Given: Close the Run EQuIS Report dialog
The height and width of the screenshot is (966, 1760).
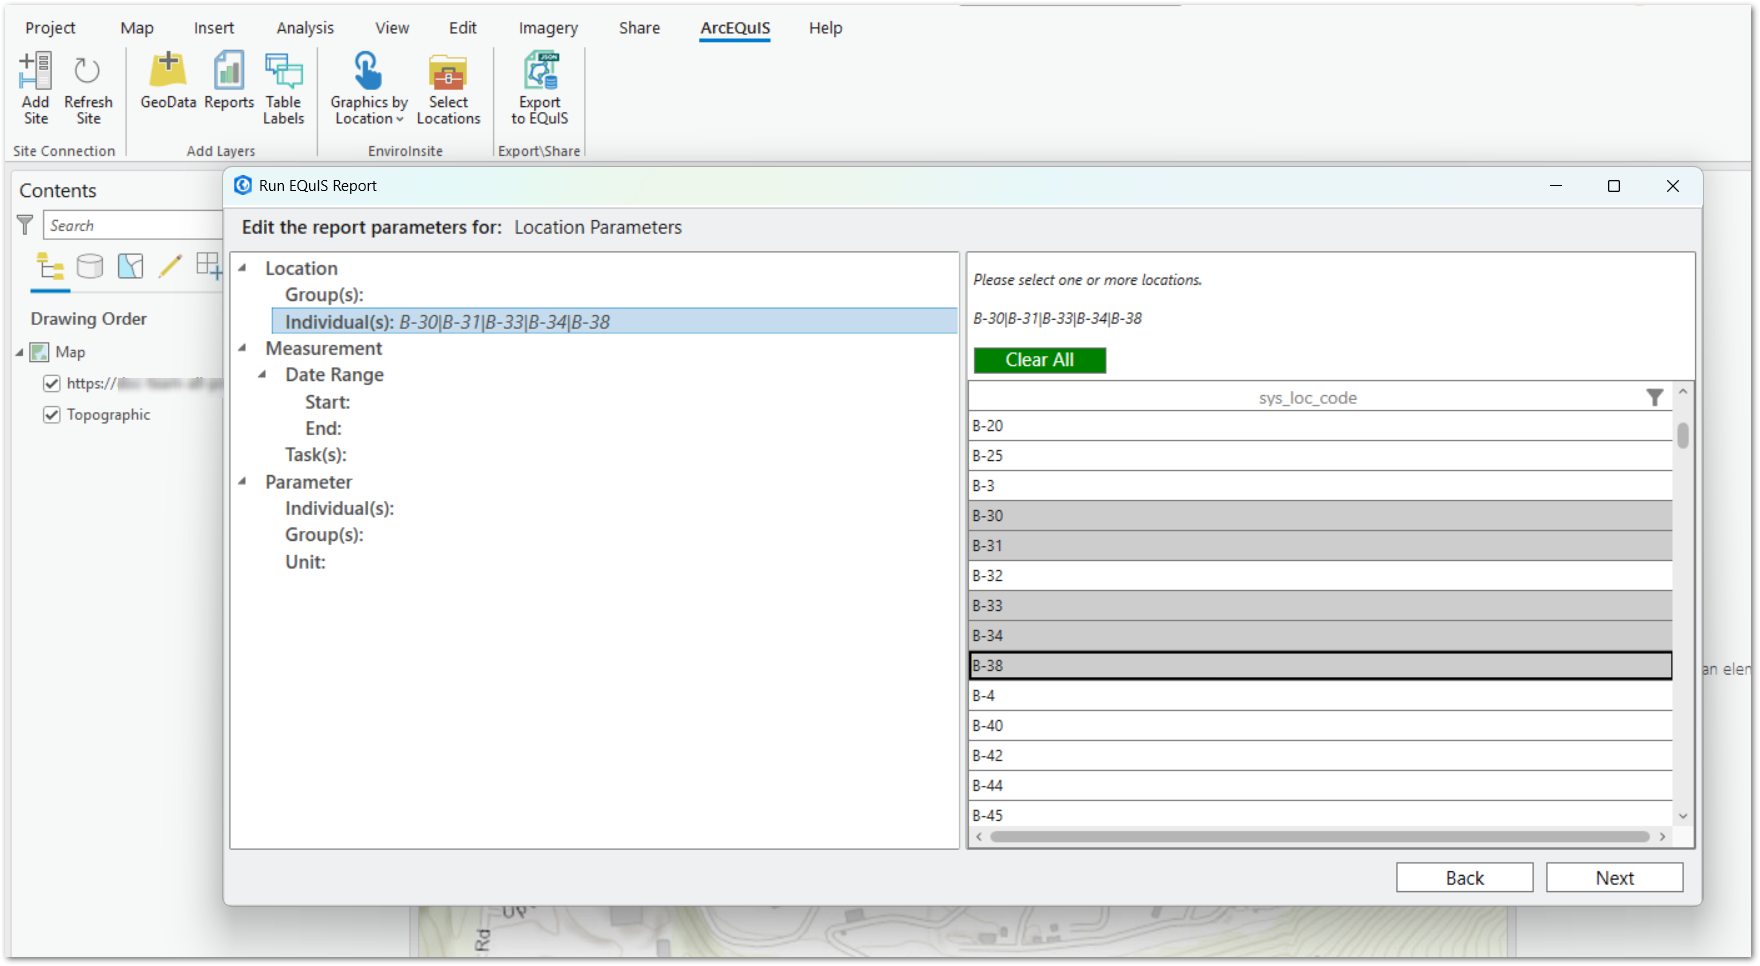Looking at the screenshot, I should click(x=1673, y=186).
